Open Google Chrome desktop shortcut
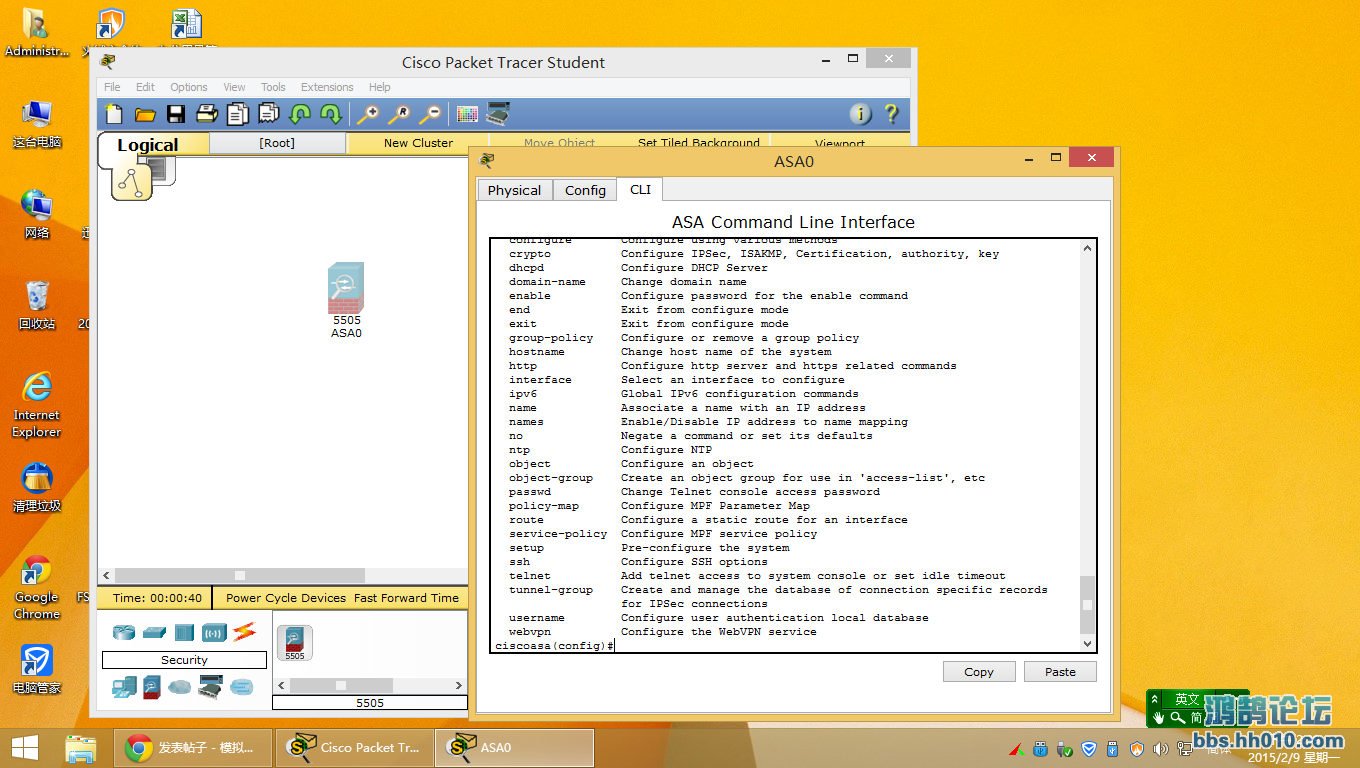Image resolution: width=1360 pixels, height=768 pixels. (x=37, y=588)
